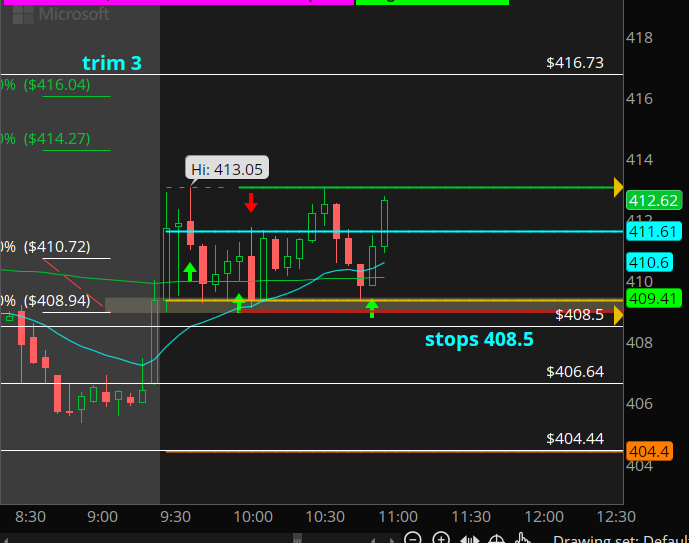Click the 10:00 label on time axis

tap(253, 517)
